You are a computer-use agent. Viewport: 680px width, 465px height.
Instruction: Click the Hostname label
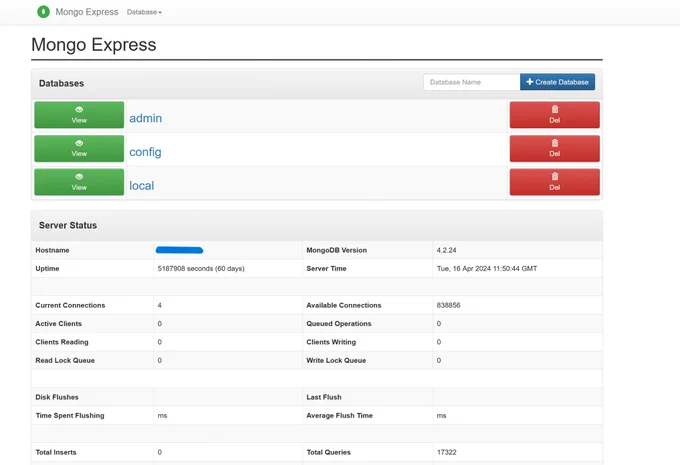tap(52, 250)
